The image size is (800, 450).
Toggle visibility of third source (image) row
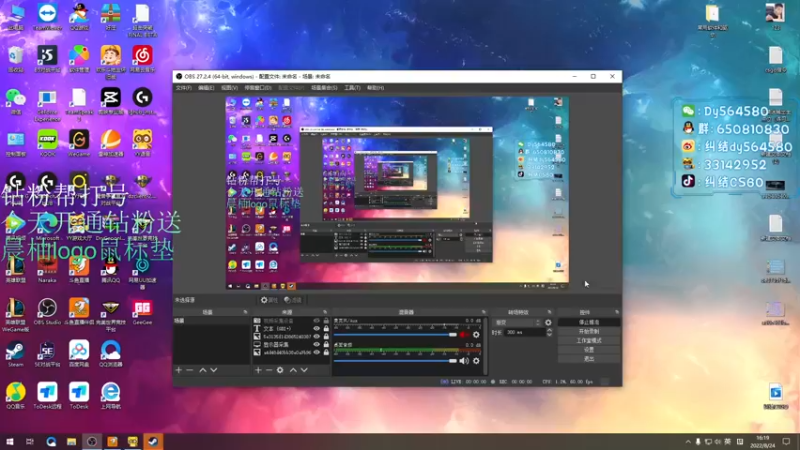tap(317, 337)
